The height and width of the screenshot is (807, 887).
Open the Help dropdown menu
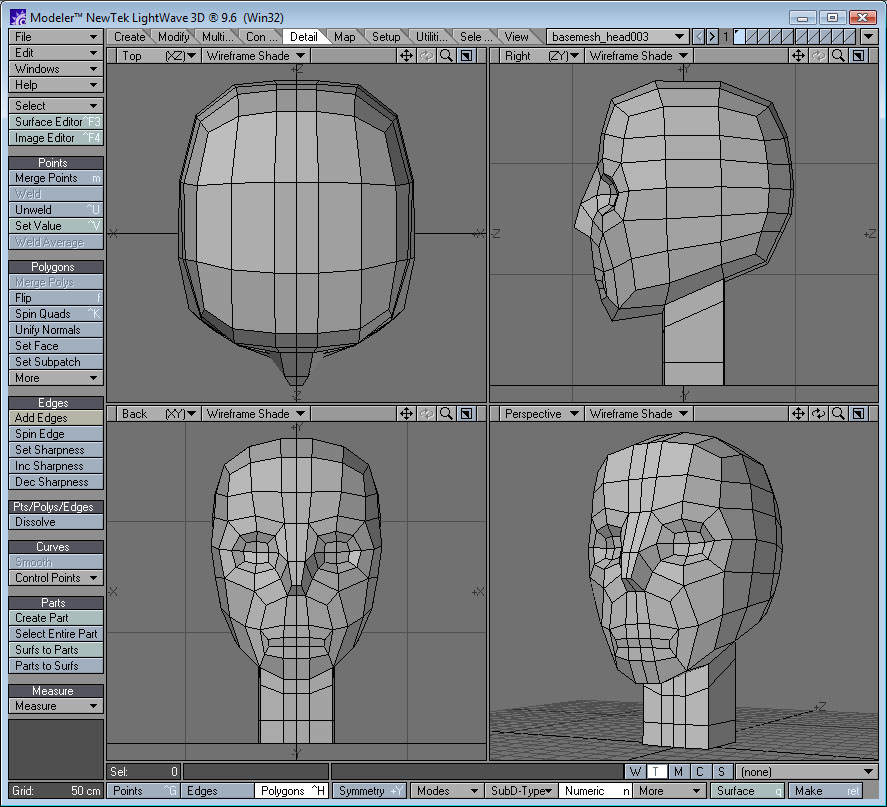click(56, 85)
